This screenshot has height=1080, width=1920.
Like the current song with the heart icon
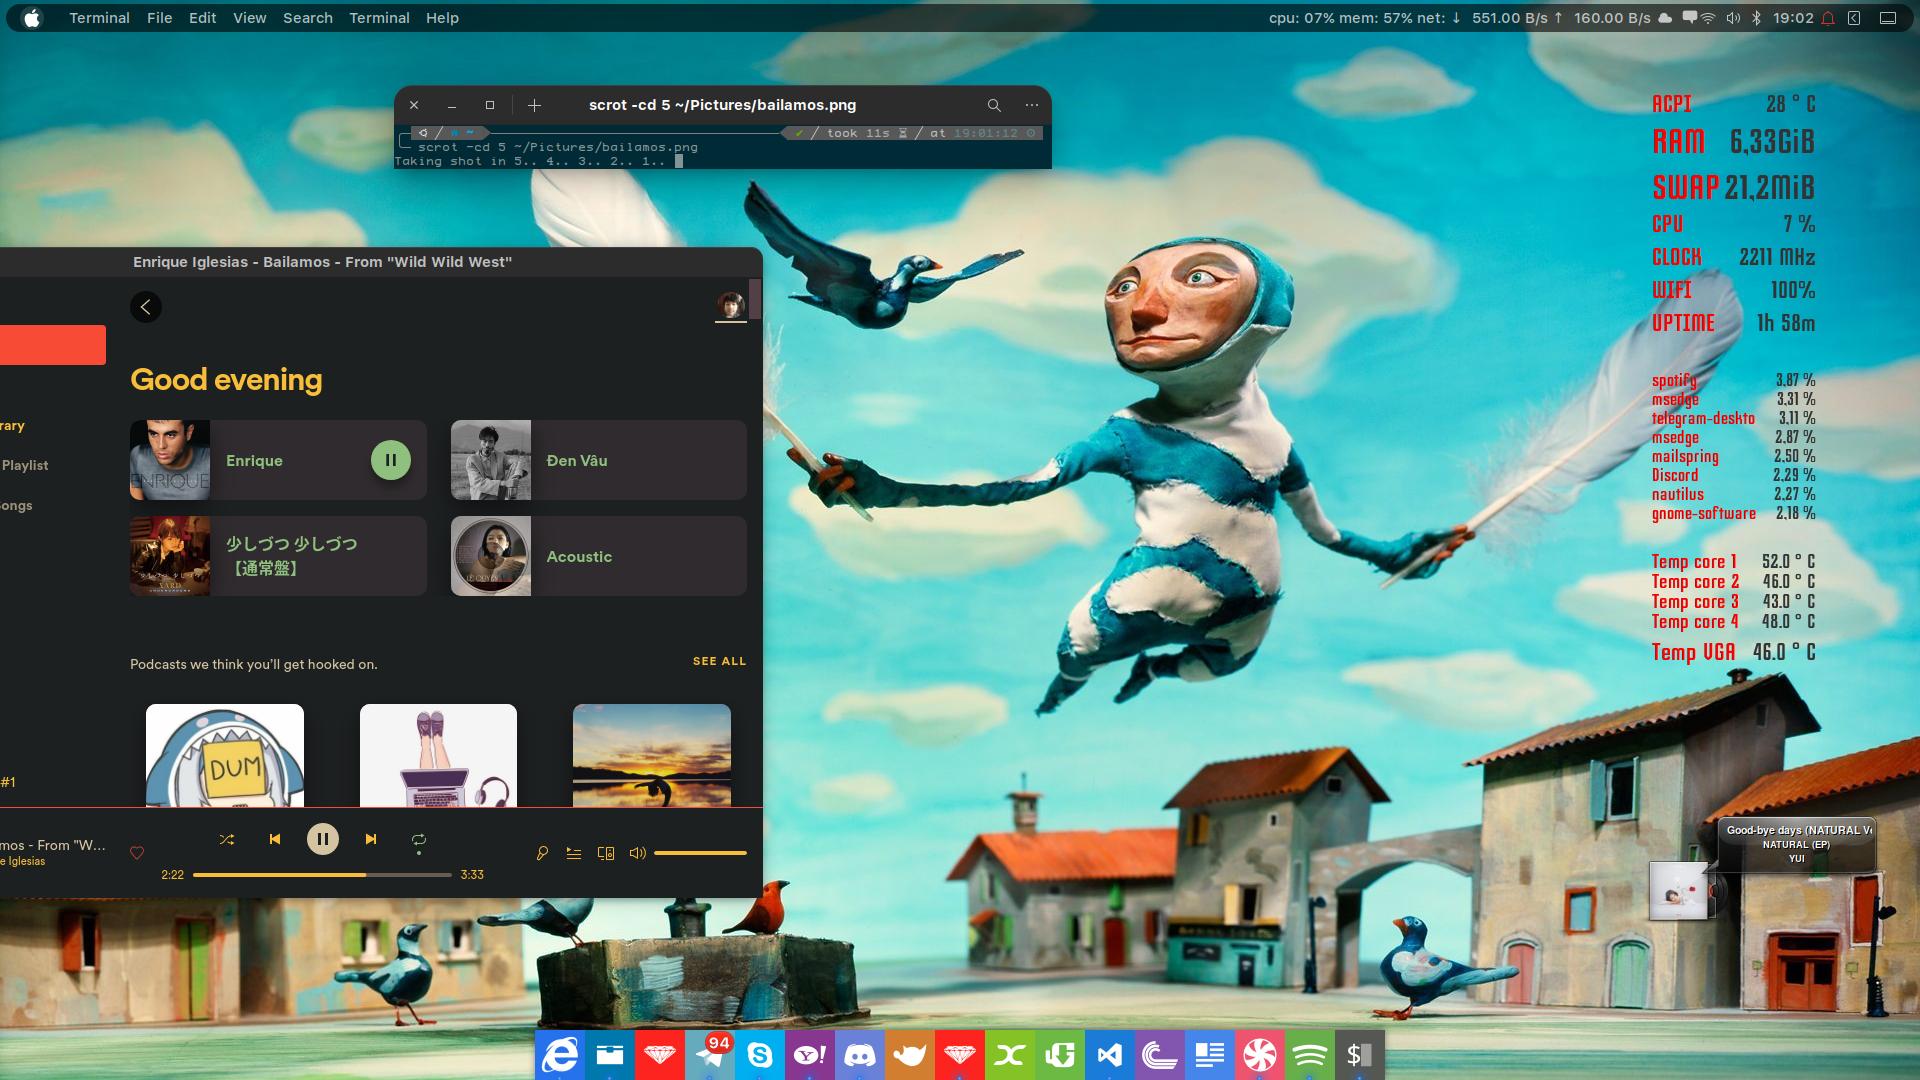[137, 853]
